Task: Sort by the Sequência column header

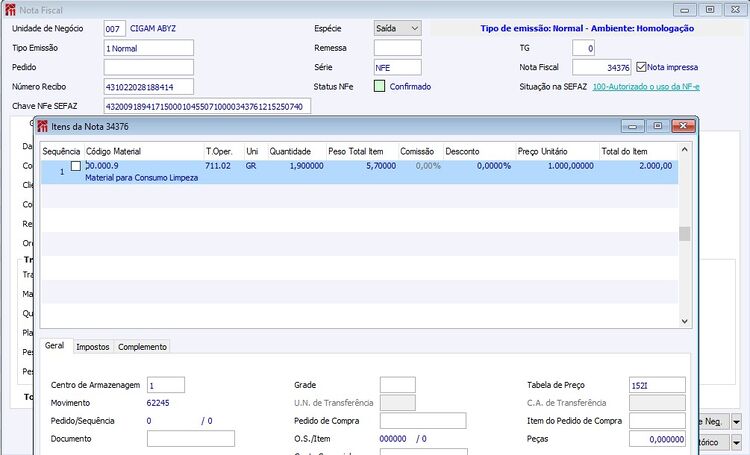Action: [x=61, y=151]
